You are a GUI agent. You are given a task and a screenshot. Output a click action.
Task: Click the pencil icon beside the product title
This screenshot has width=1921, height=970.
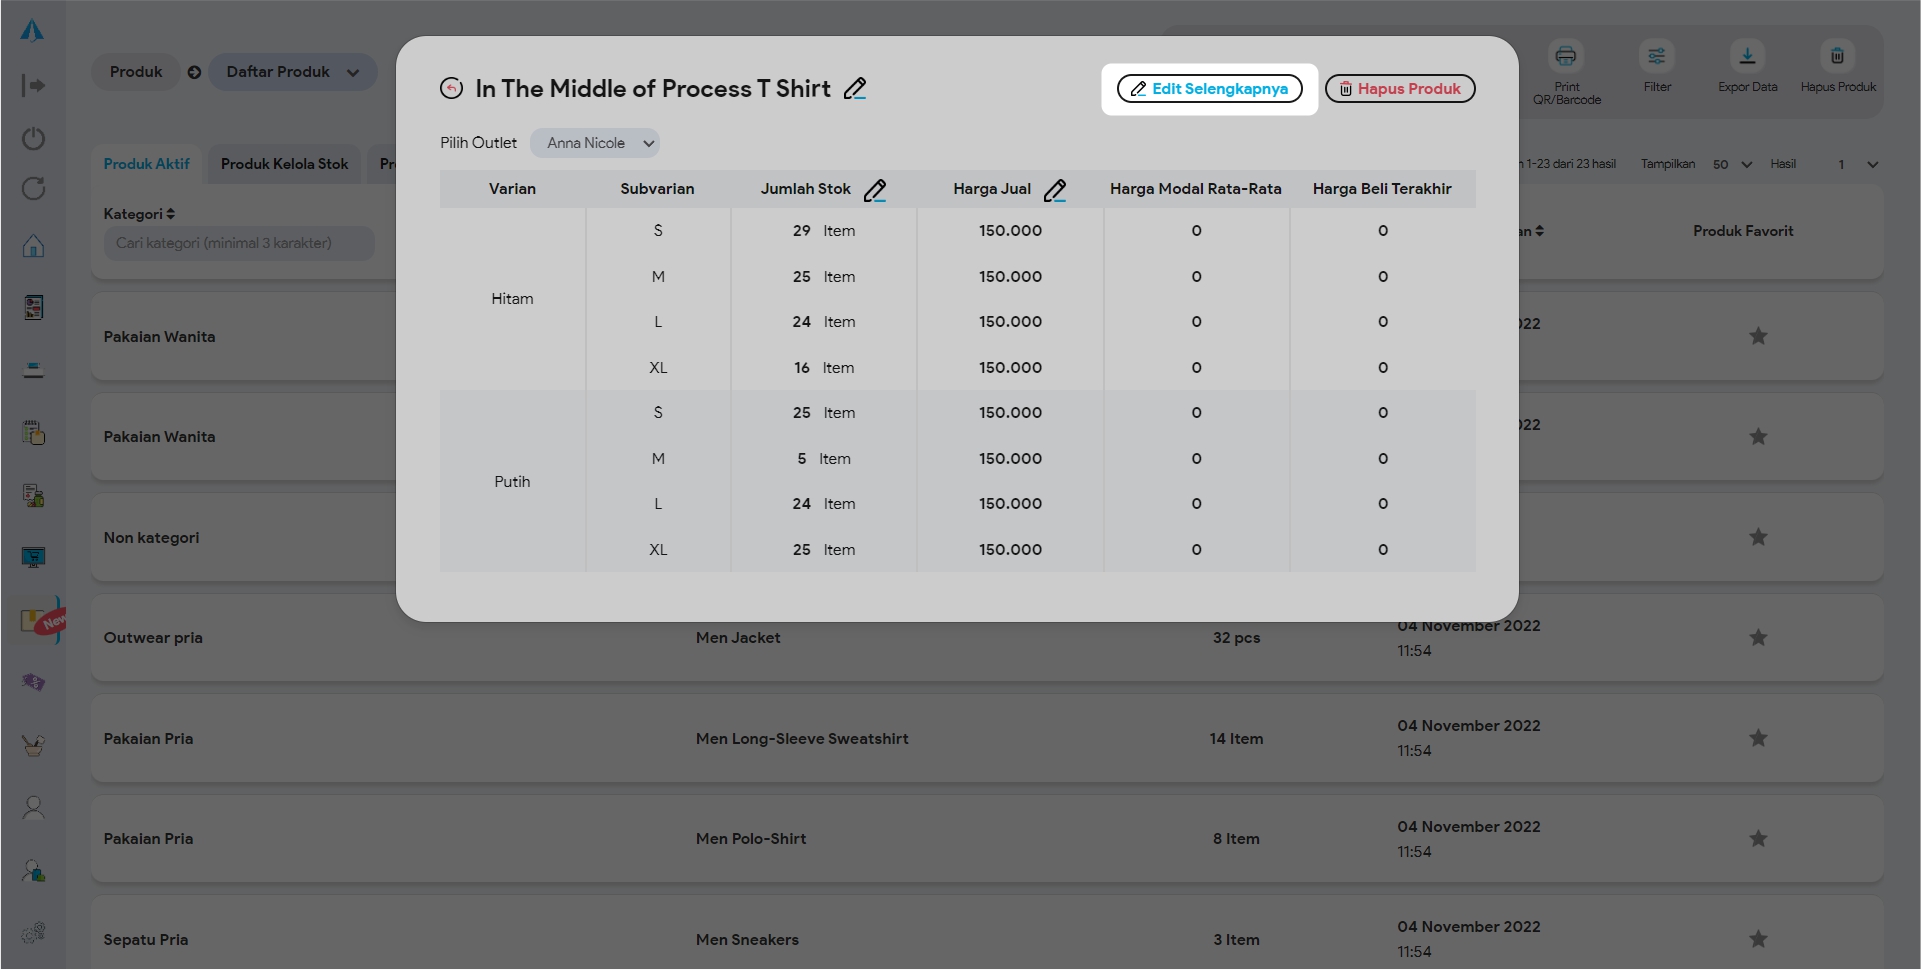(x=855, y=89)
